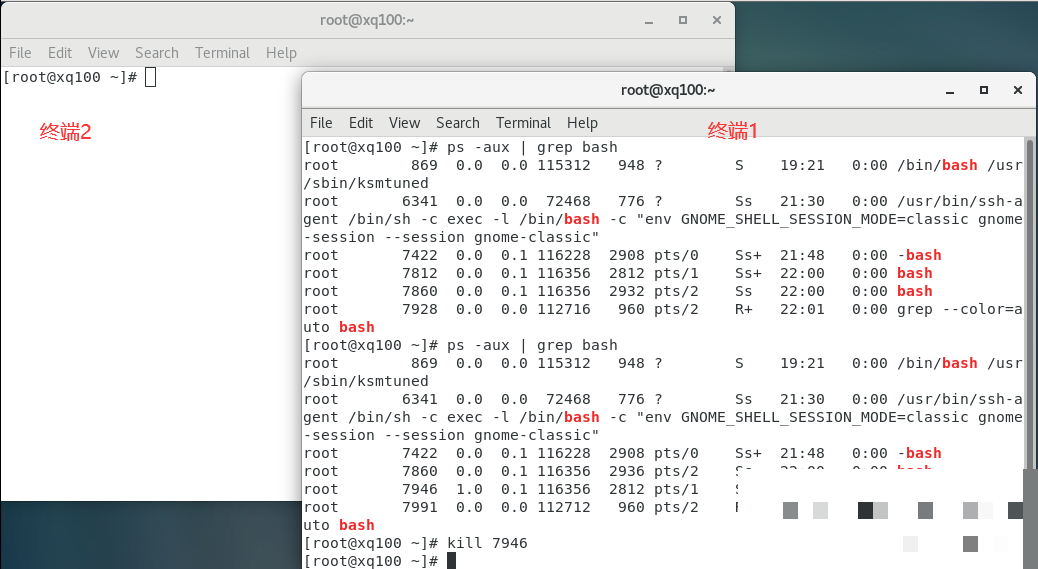Click the first 'ps -aux | grep bash' command
Screen dimensions: 1038x569
click(x=532, y=147)
